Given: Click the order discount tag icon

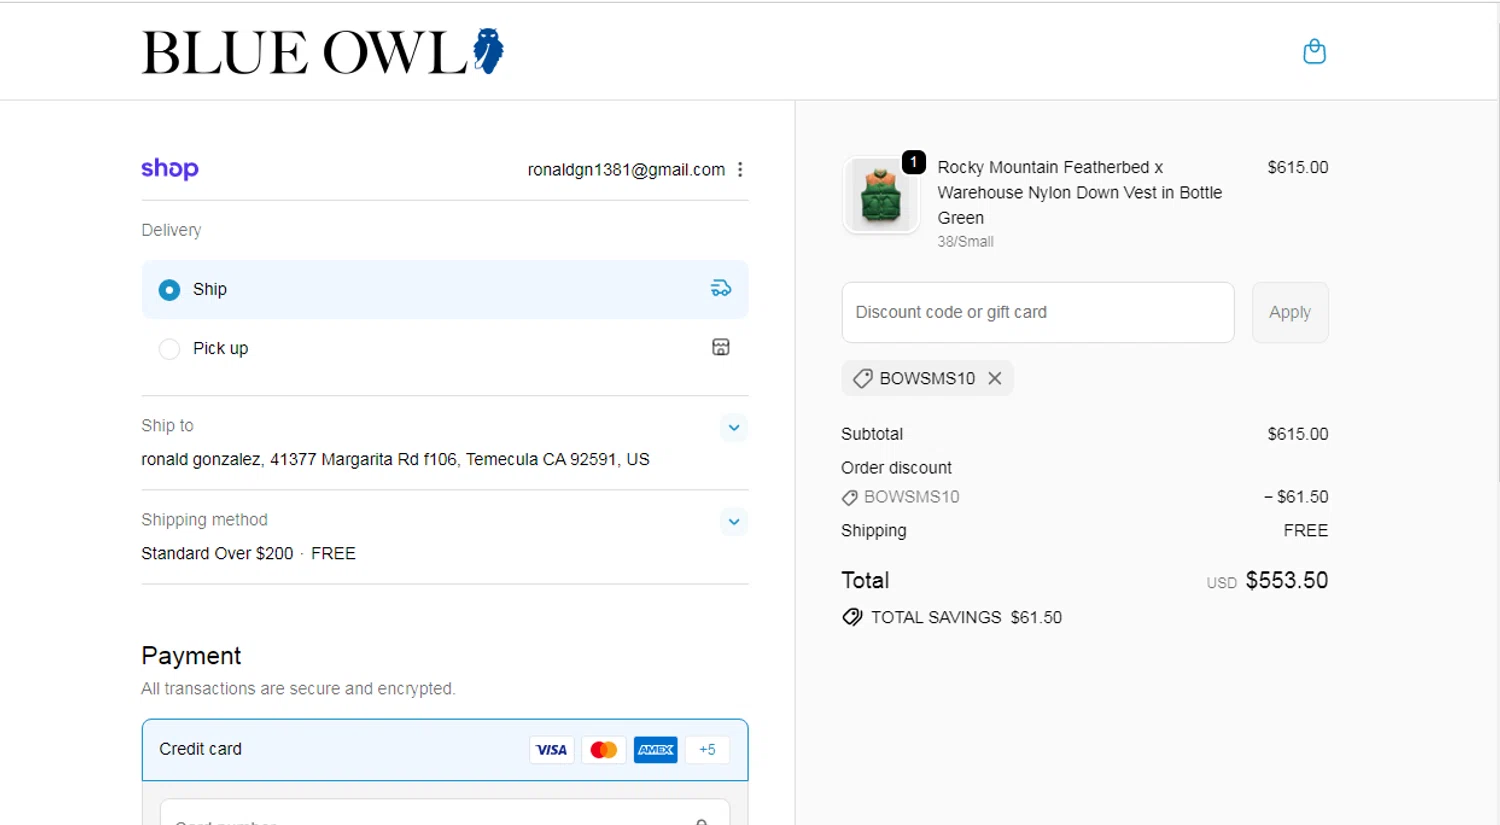Looking at the screenshot, I should pyautogui.click(x=850, y=497).
